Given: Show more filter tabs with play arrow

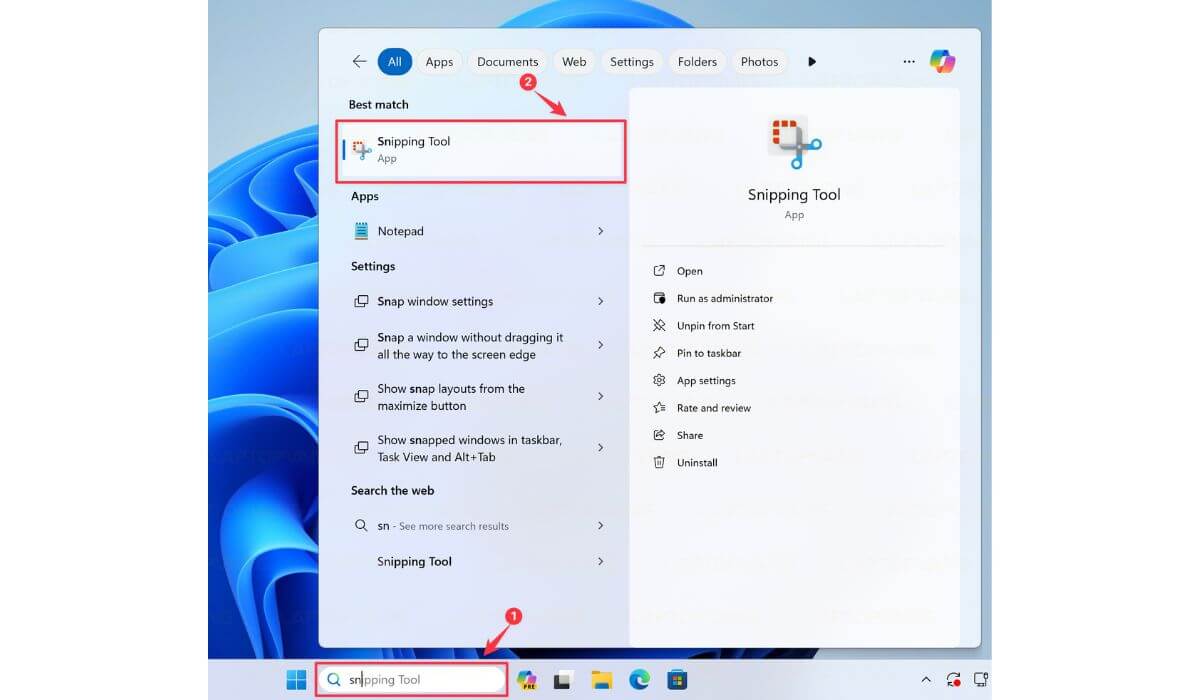Looking at the screenshot, I should tap(812, 61).
